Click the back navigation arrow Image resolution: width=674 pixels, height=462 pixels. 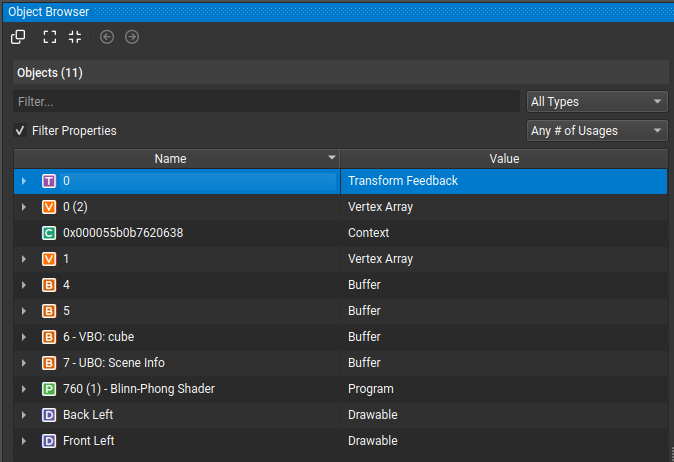click(x=107, y=37)
